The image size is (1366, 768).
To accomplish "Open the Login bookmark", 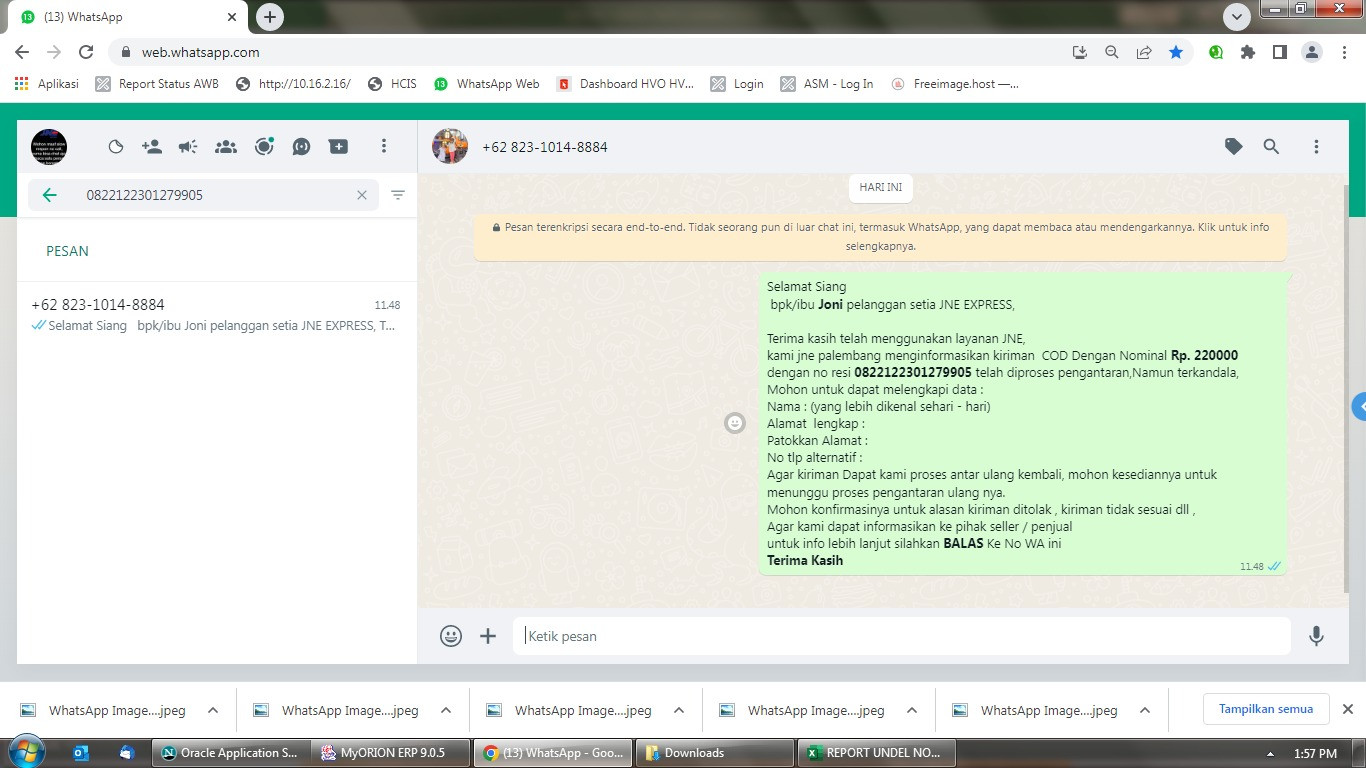I will pos(737,84).
